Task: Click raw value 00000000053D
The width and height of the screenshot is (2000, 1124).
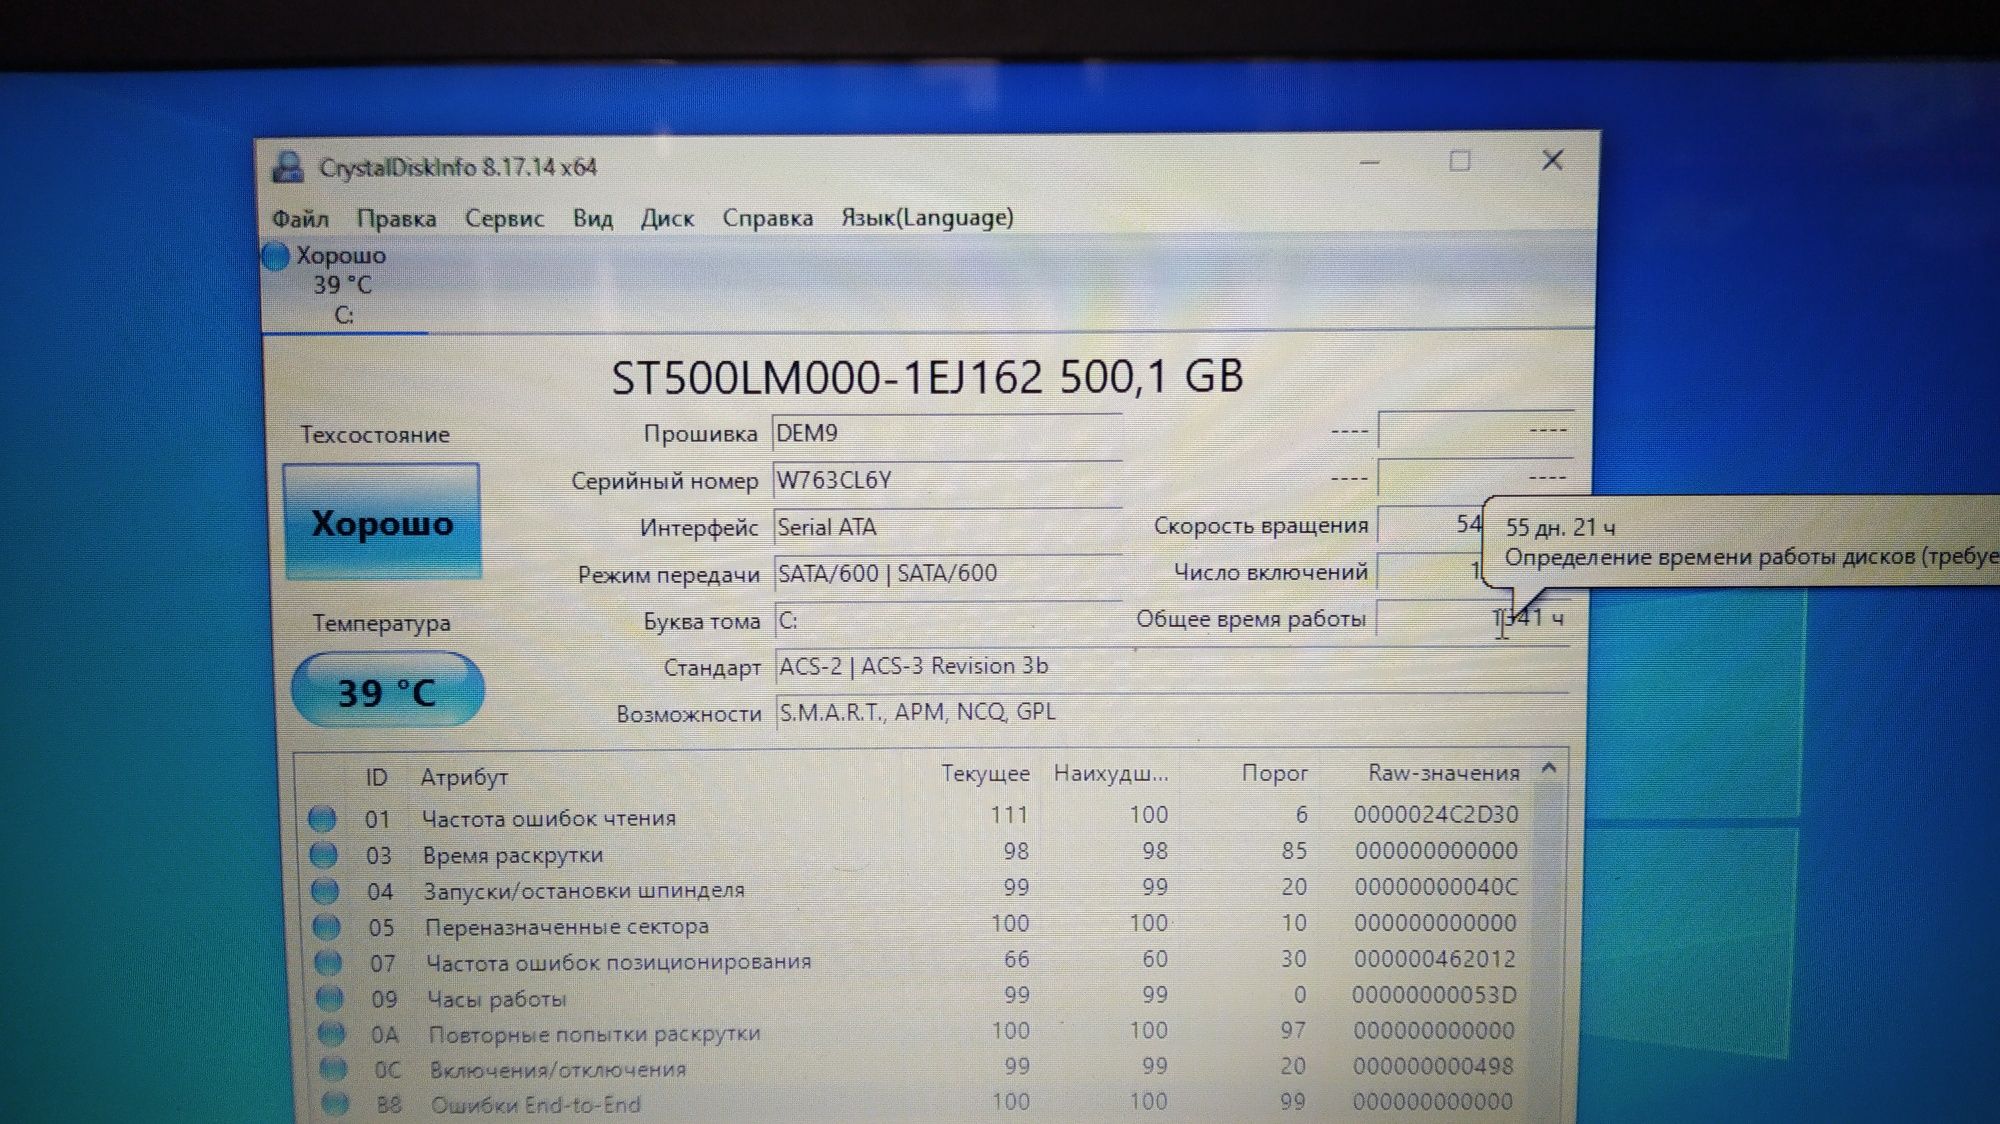Action: (x=1434, y=995)
